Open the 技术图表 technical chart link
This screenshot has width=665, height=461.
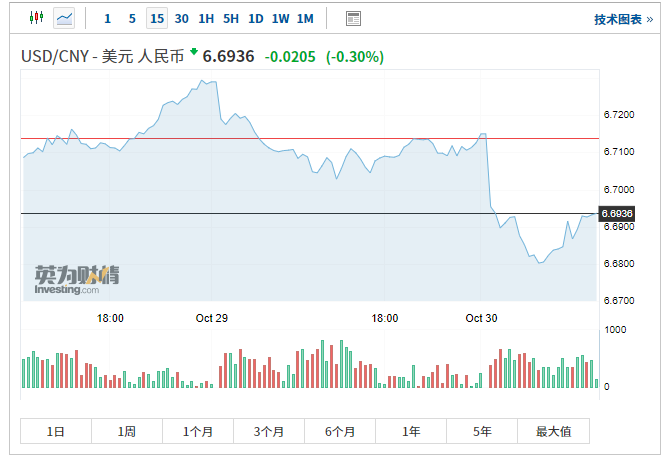click(617, 19)
